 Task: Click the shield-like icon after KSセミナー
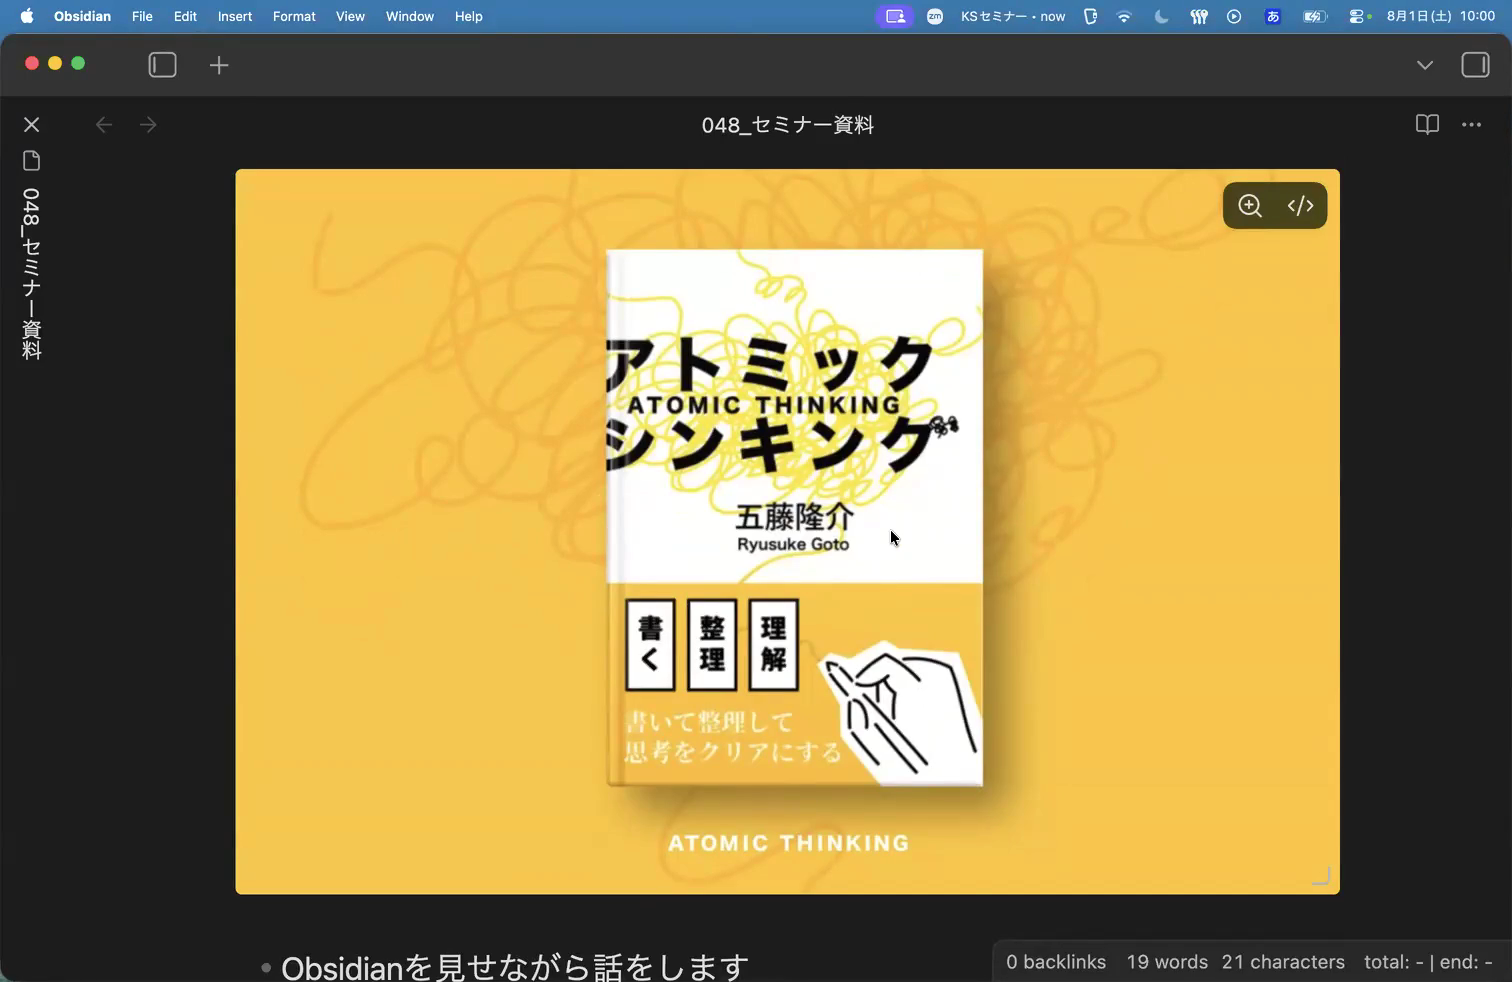click(1091, 16)
